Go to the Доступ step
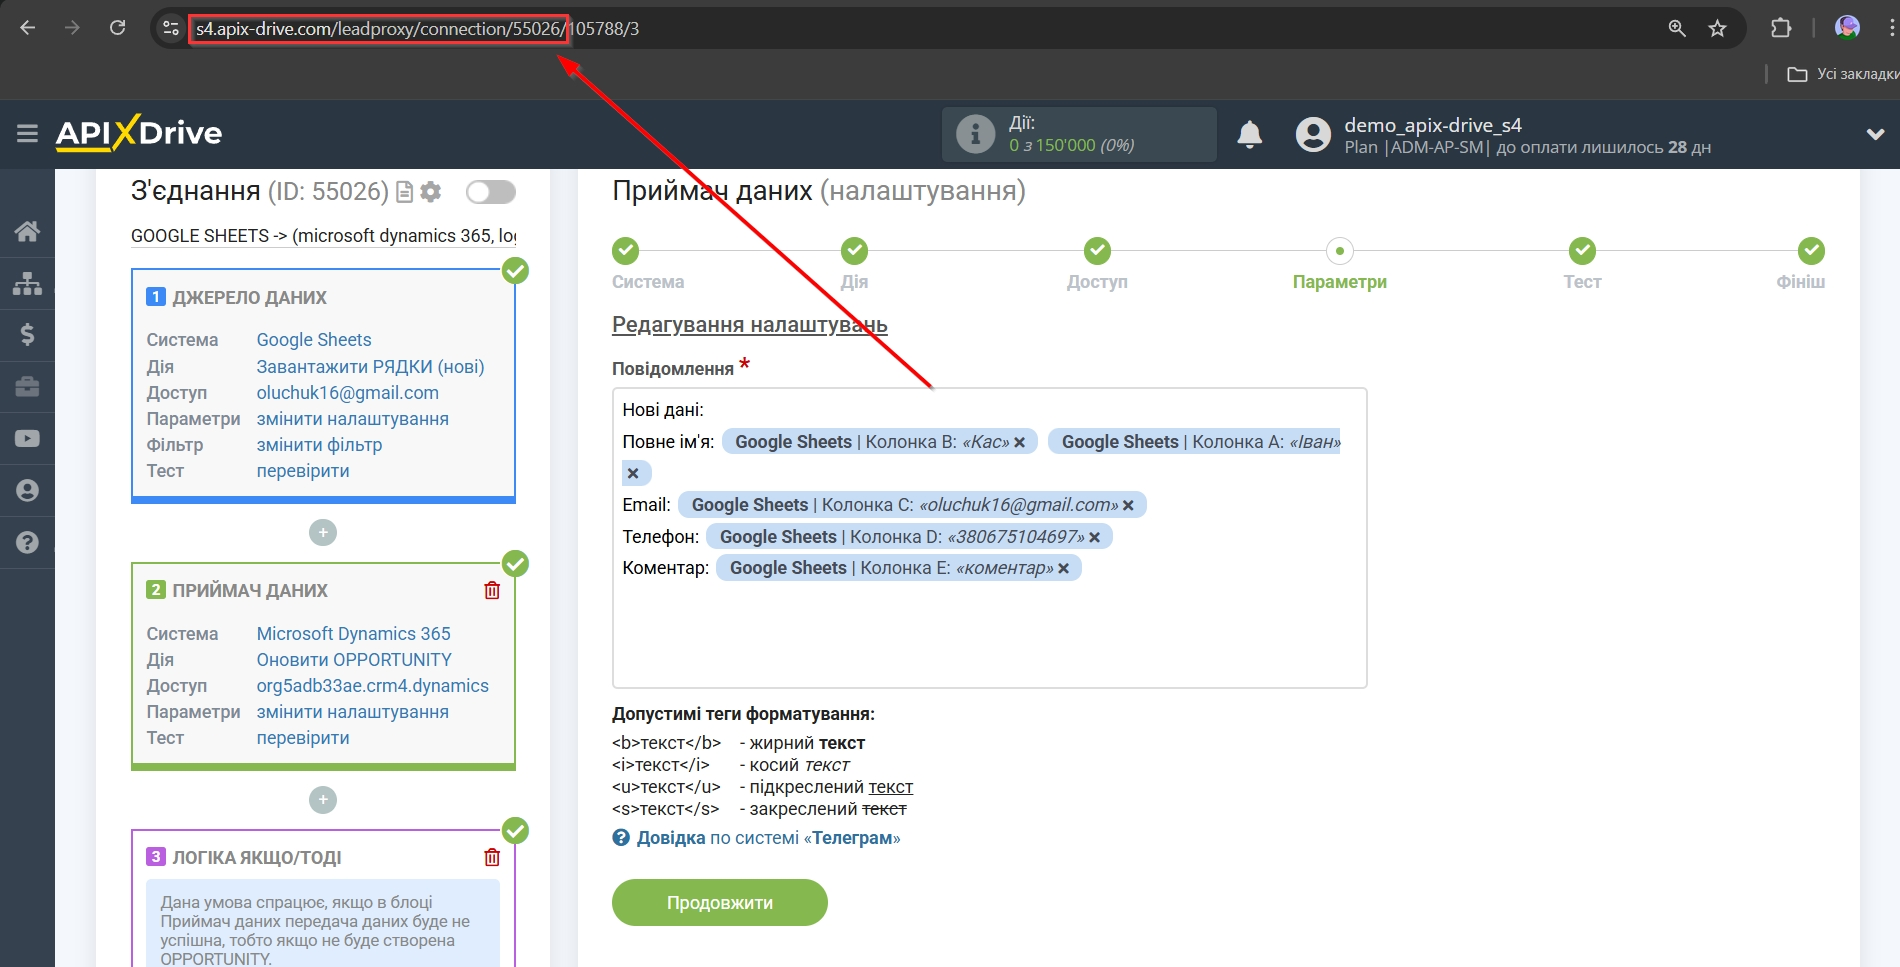1900x967 pixels. click(x=1097, y=251)
